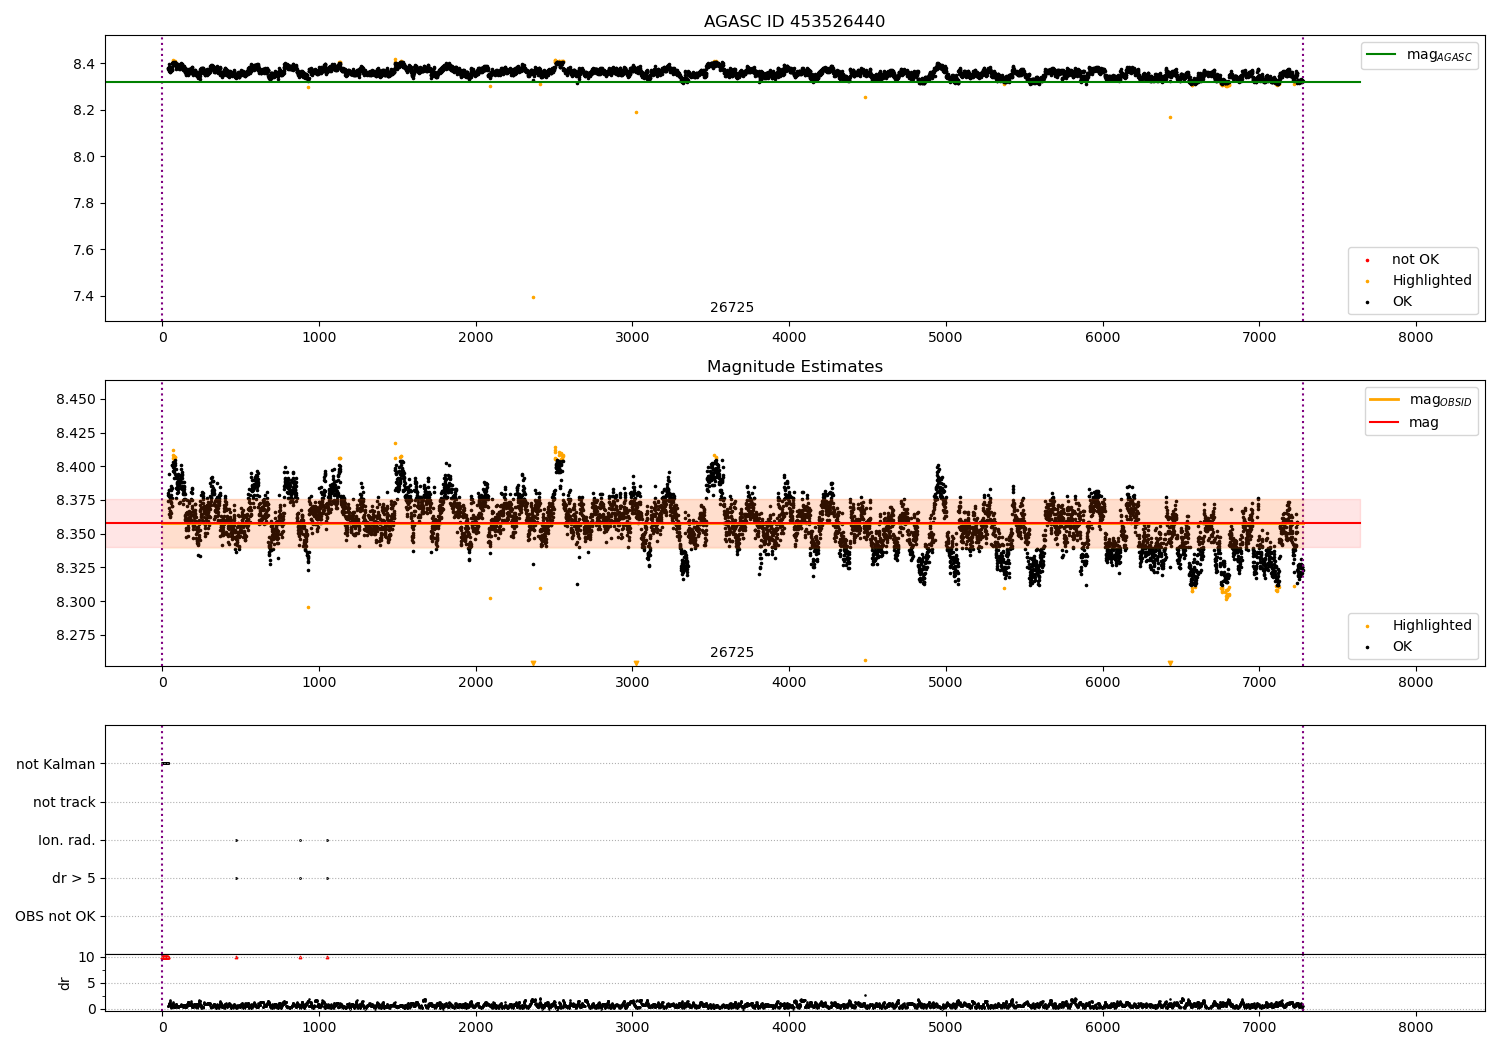Viewport: 1500px width, 1050px height.
Task: Click 'OK' legend label in the top plot
Action: click(1402, 301)
